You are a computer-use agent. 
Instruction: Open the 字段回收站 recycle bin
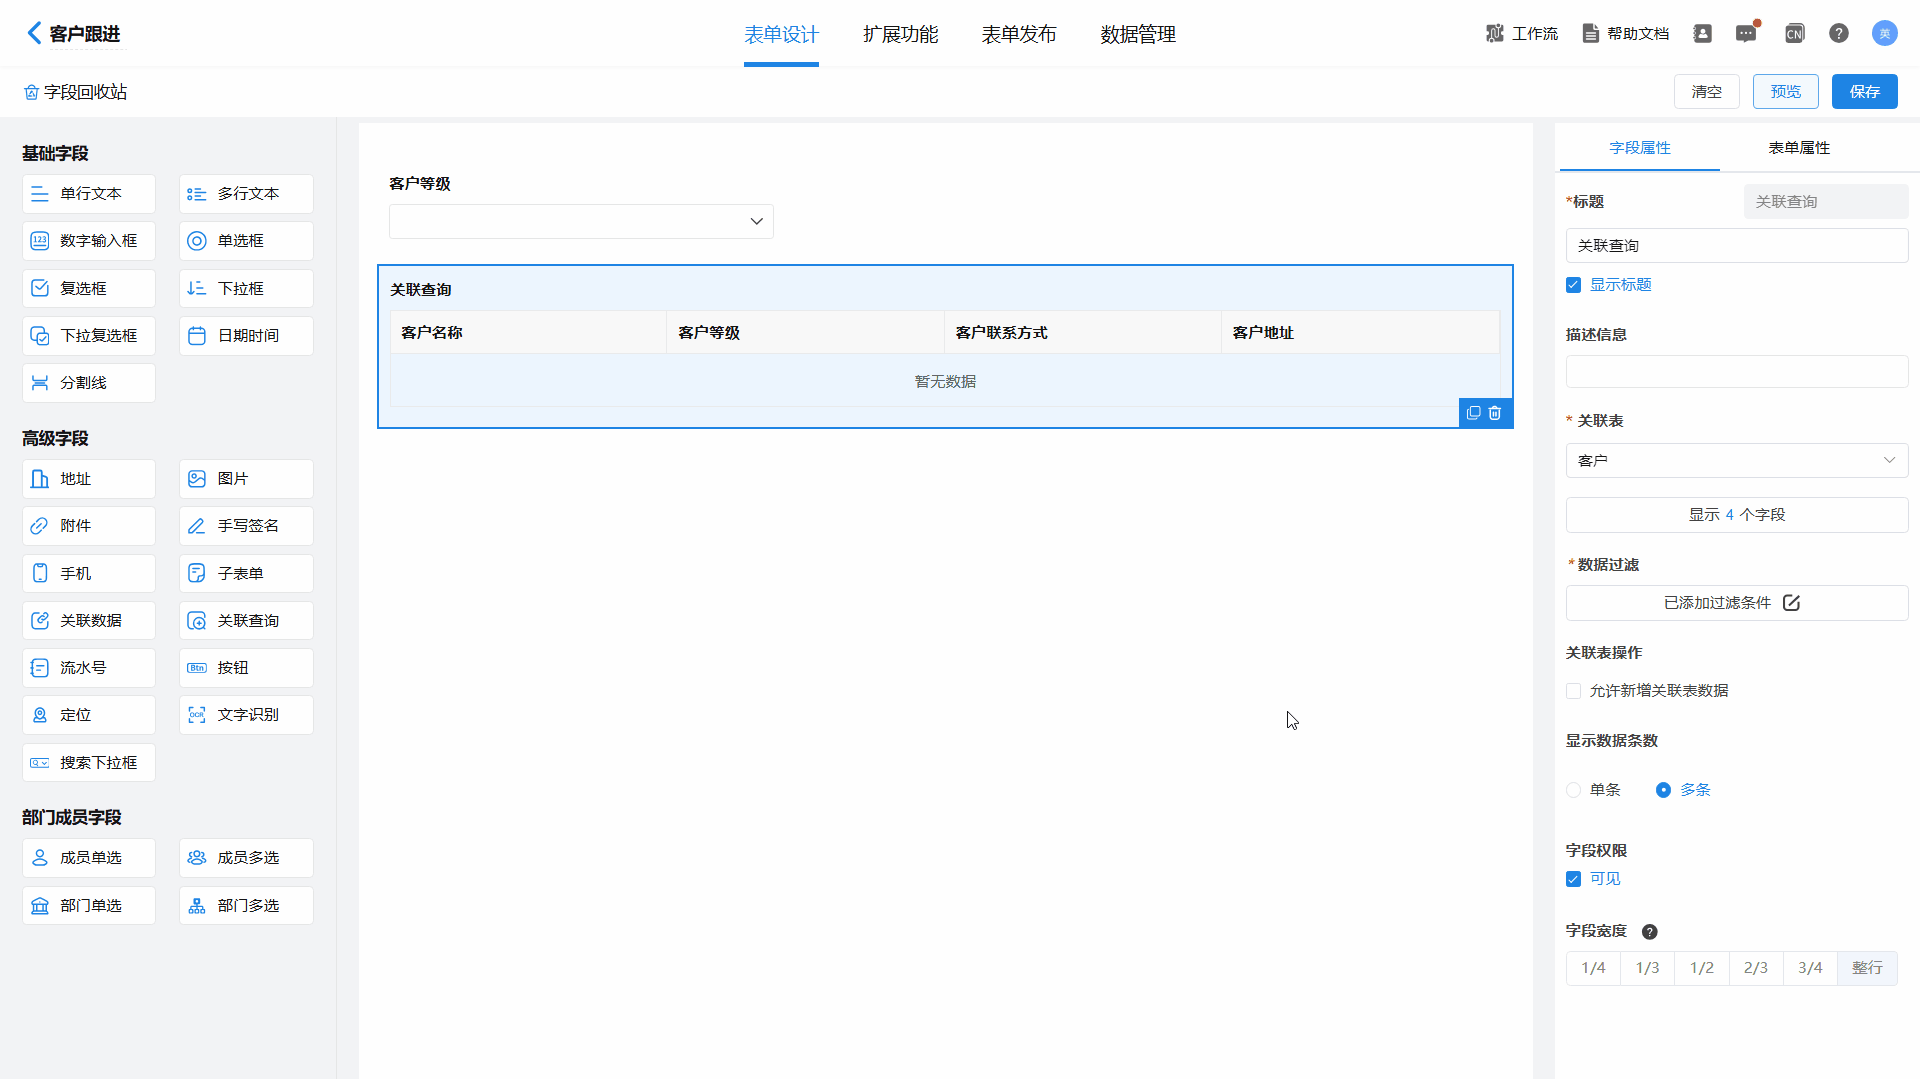(76, 92)
